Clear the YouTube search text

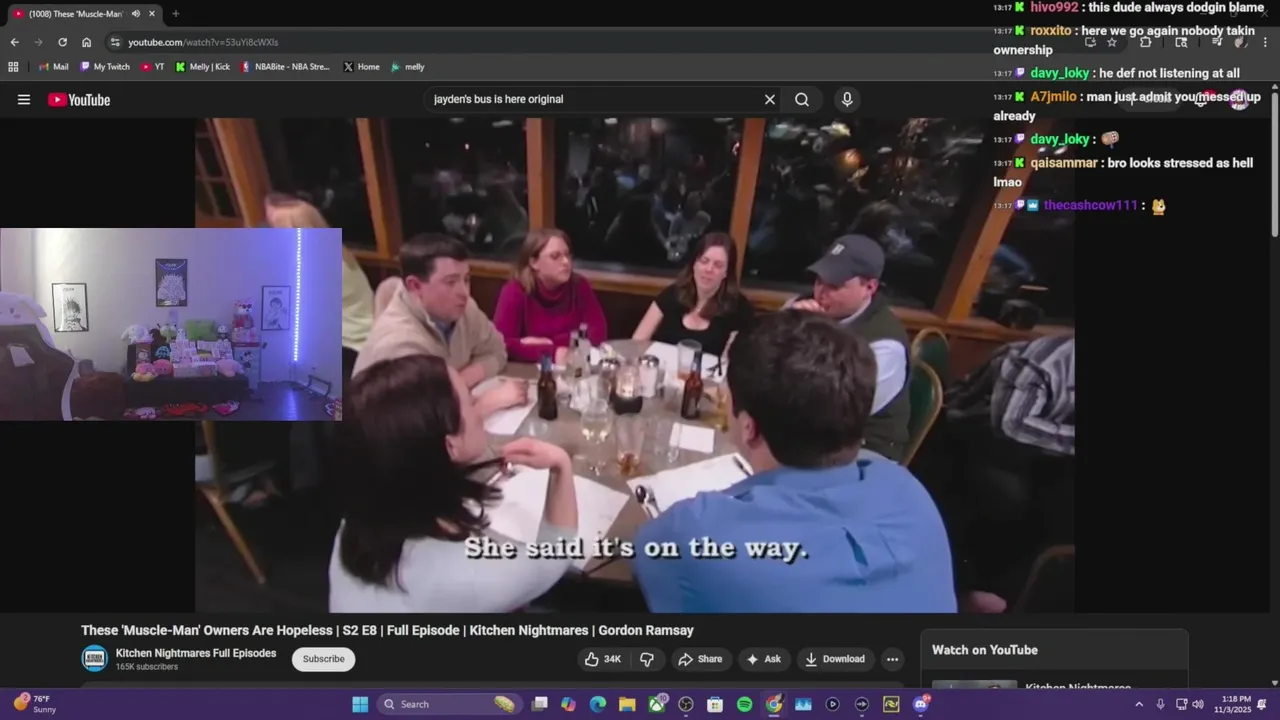point(770,100)
